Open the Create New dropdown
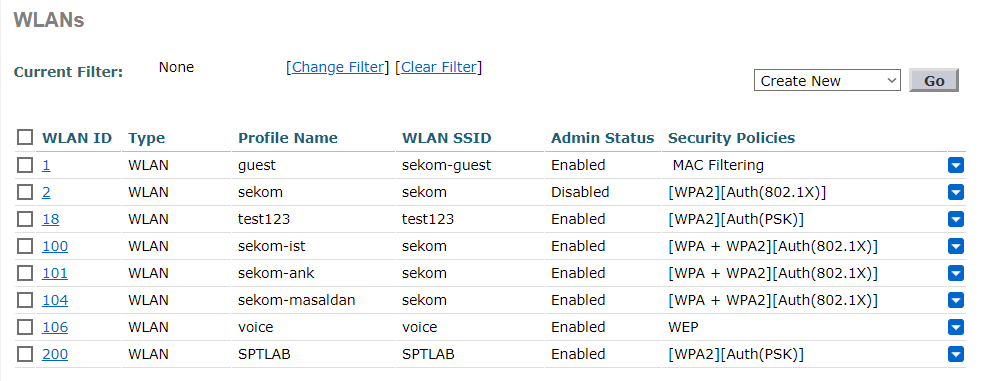Image resolution: width=983 pixels, height=381 pixels. click(x=827, y=80)
